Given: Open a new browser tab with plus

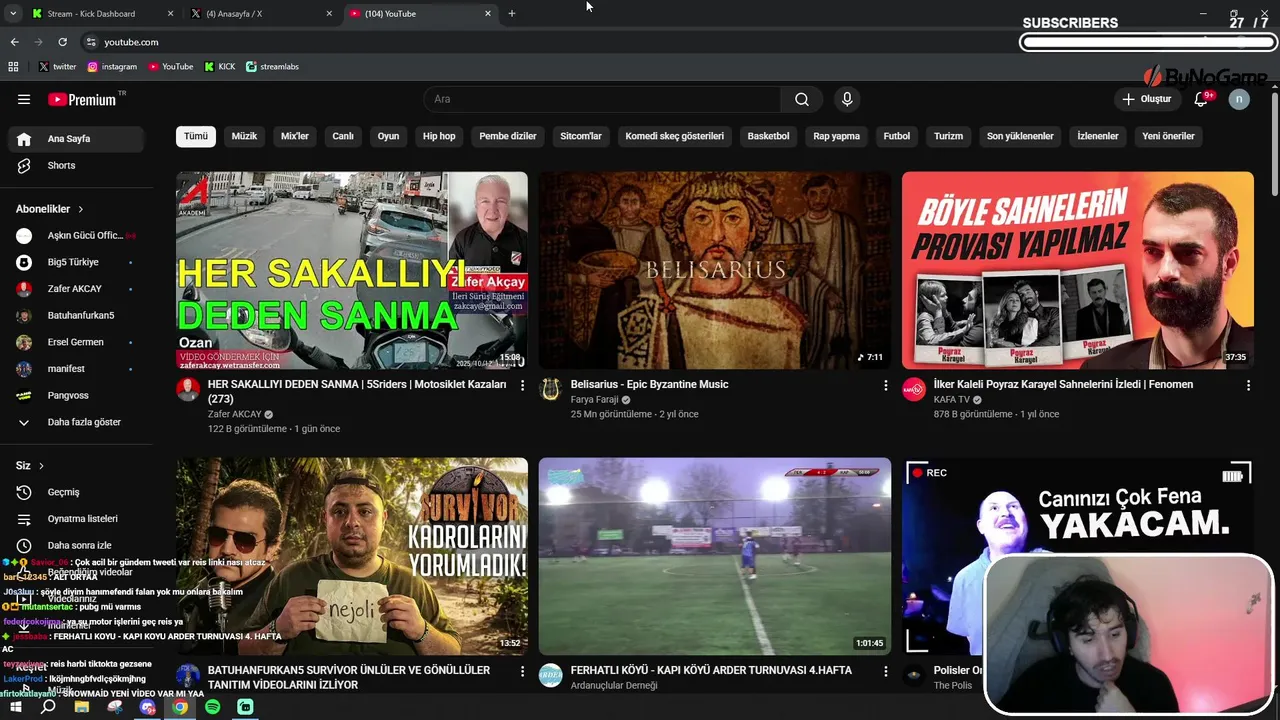Looking at the screenshot, I should [512, 14].
